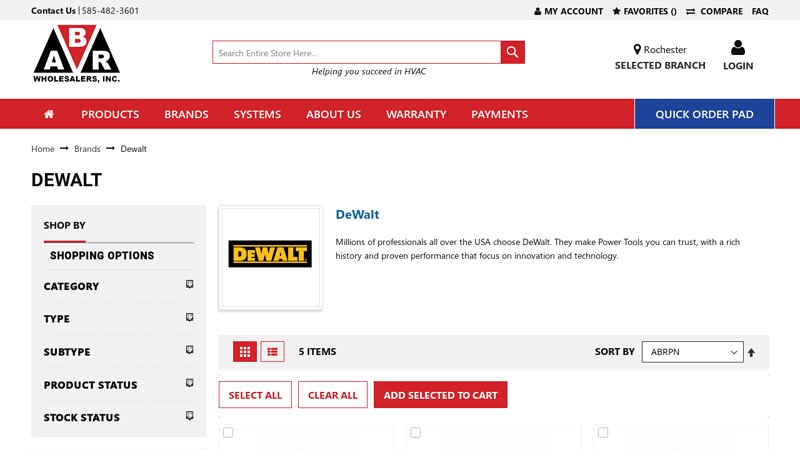Open the Products menu
The width and height of the screenshot is (800, 450).
(x=110, y=114)
